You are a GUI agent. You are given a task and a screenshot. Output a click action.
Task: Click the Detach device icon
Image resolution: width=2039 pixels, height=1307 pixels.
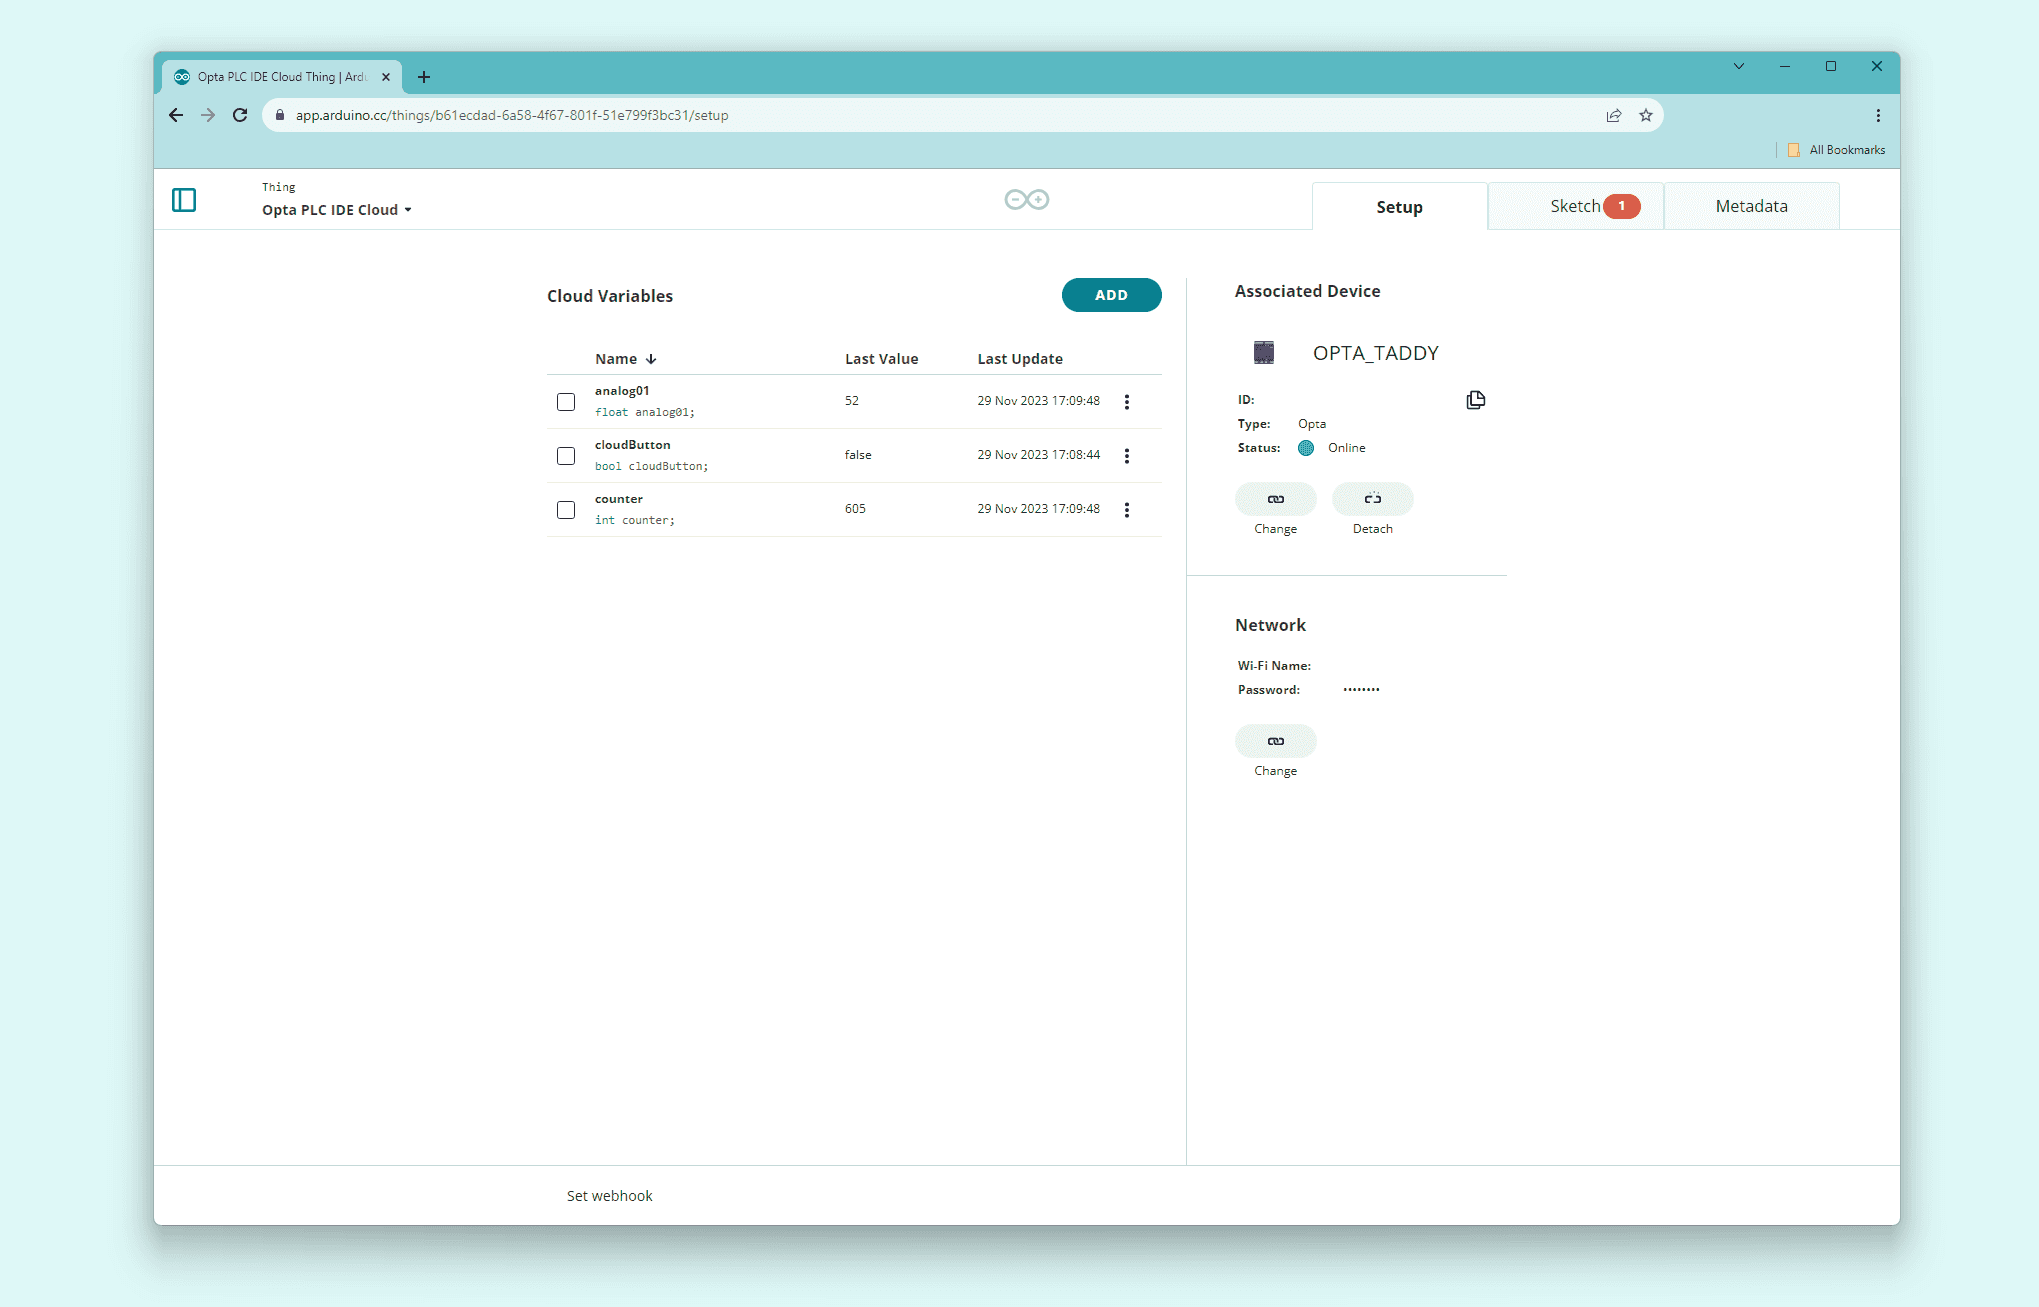[1372, 499]
